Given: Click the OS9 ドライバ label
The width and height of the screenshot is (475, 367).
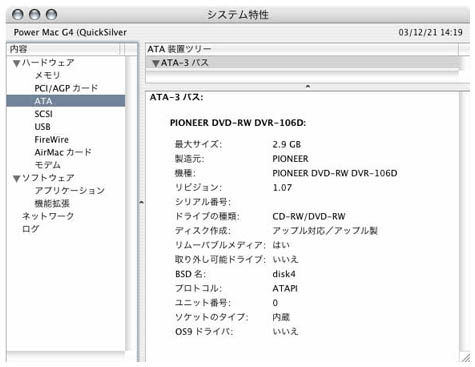Looking at the screenshot, I should pos(204,332).
